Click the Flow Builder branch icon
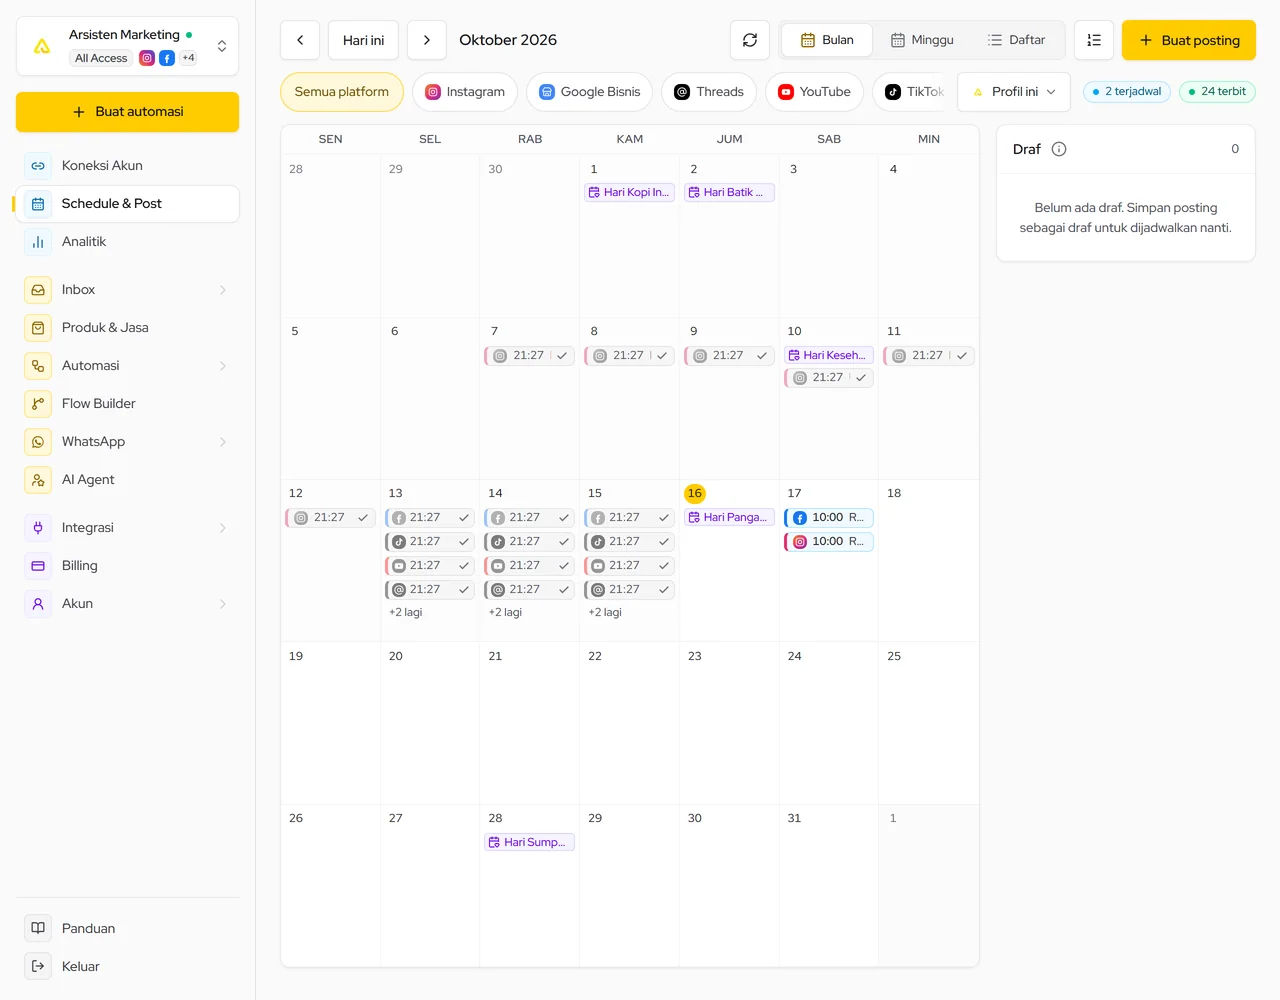Viewport: 1280px width, 1000px height. click(38, 404)
